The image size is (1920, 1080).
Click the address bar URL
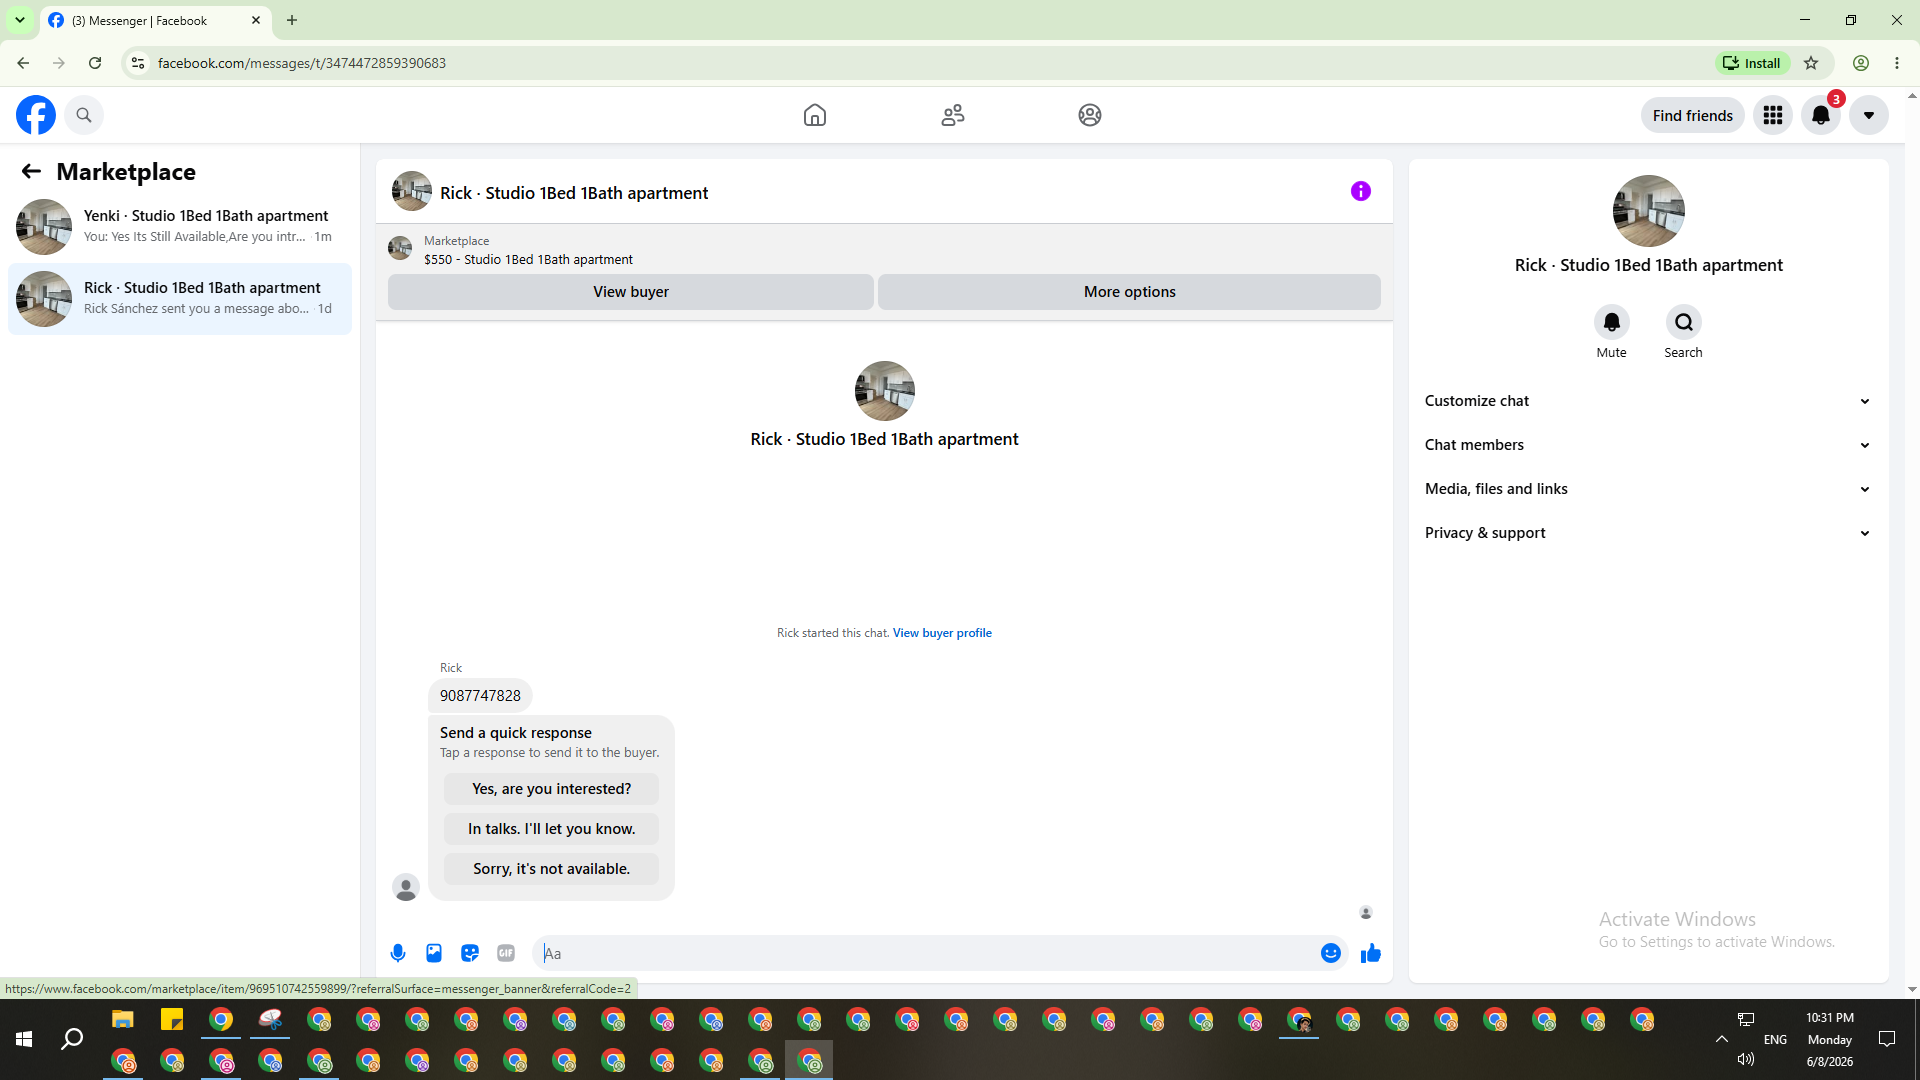302,63
